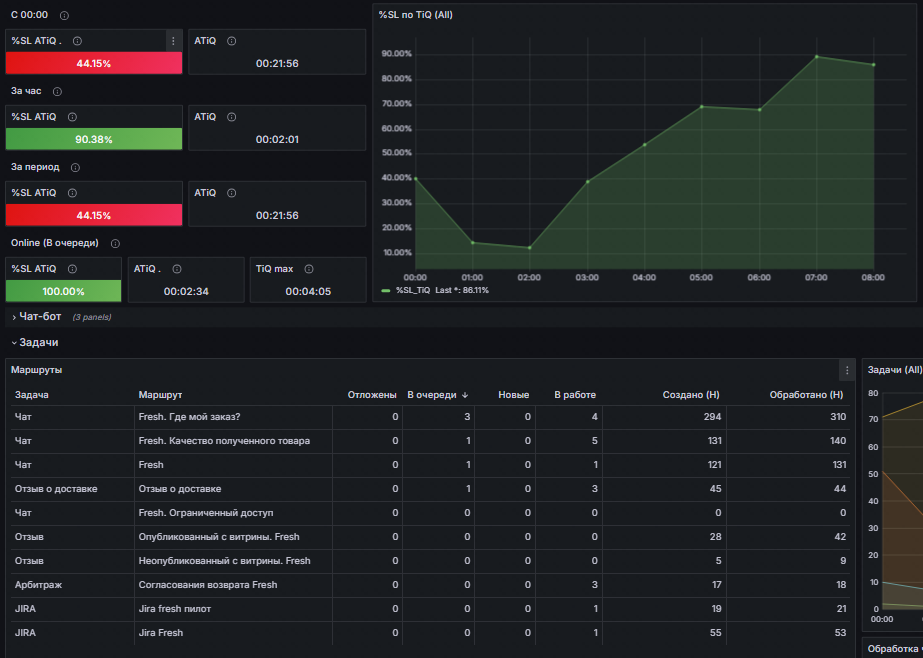Screen dimensions: 923x658
Task: Show info icon next to За час
Action: pyautogui.click(x=57, y=91)
